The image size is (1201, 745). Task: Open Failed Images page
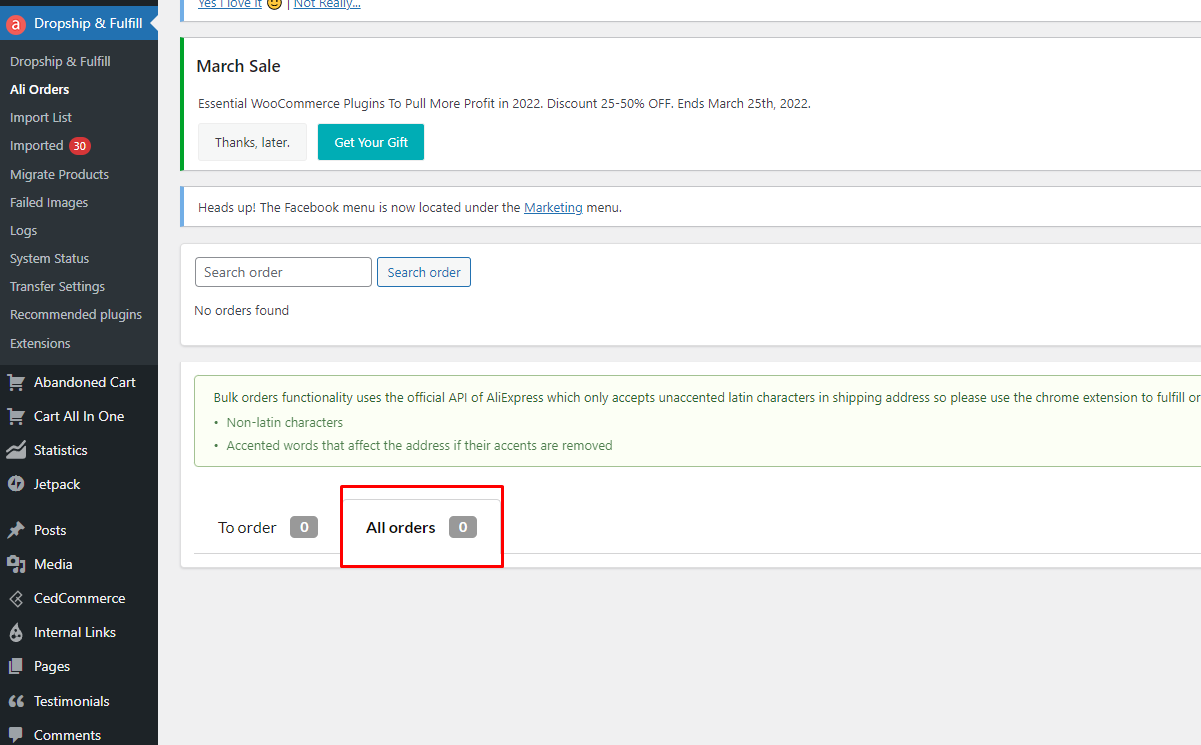click(x=49, y=202)
